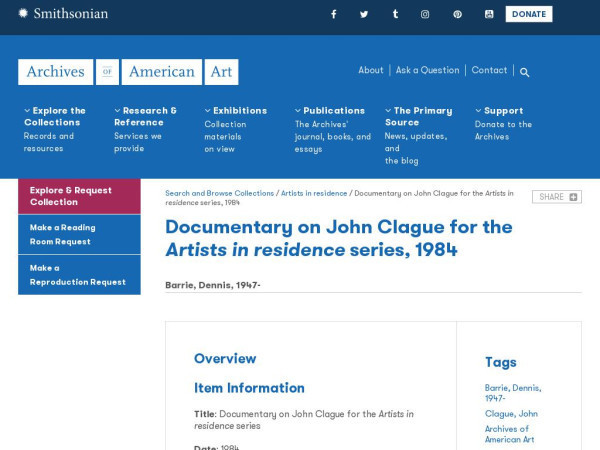Open the Instagram icon in header
Viewport: 600px width, 450px height.
click(x=425, y=15)
